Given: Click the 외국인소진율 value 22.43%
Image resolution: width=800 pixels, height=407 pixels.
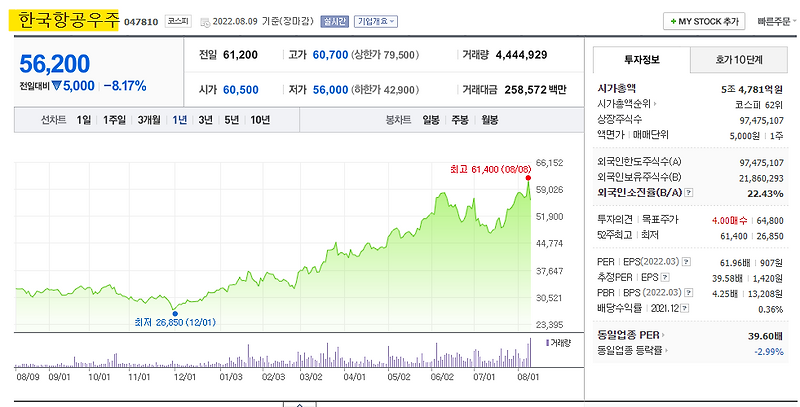Looking at the screenshot, I should 766,193.
